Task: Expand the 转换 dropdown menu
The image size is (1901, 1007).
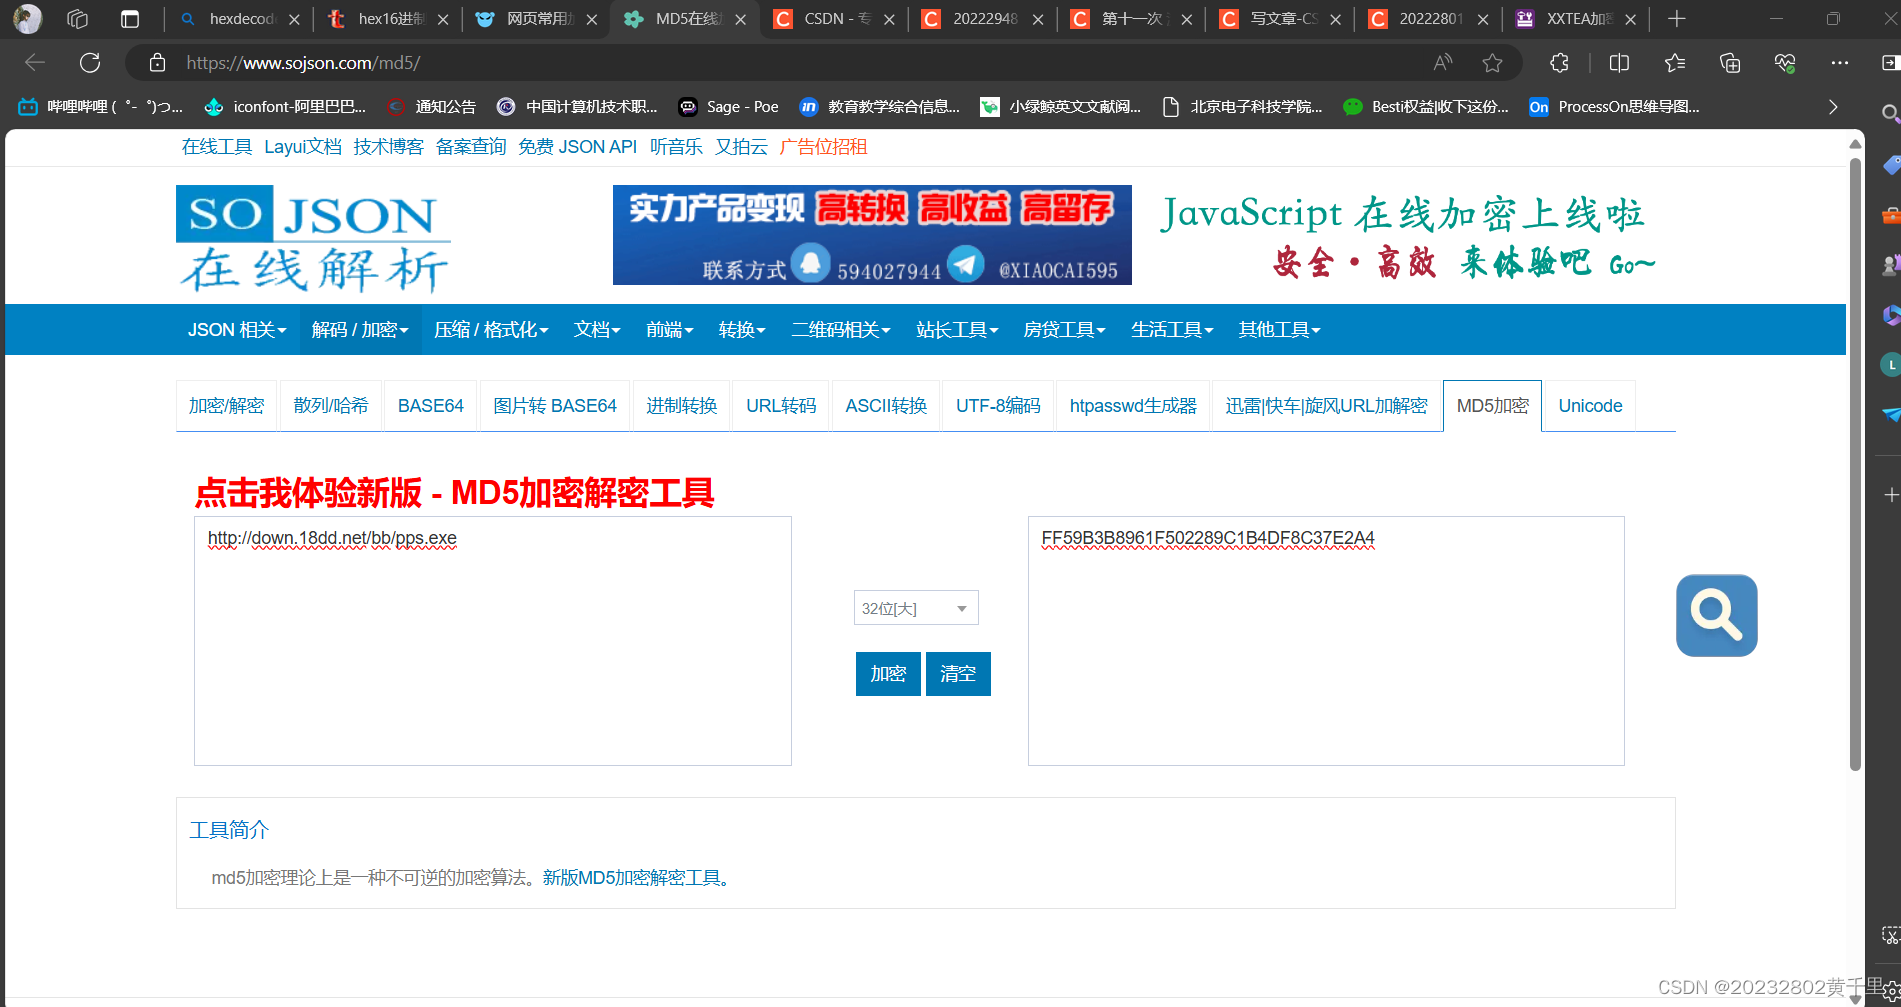Action: 742,330
